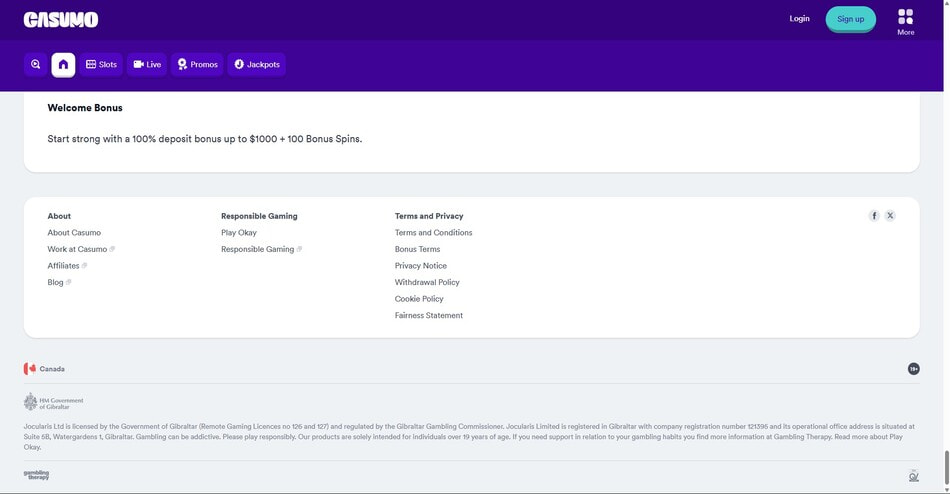Click the 100% deposit bonus description text
This screenshot has width=950, height=494.
pyautogui.click(x=205, y=139)
